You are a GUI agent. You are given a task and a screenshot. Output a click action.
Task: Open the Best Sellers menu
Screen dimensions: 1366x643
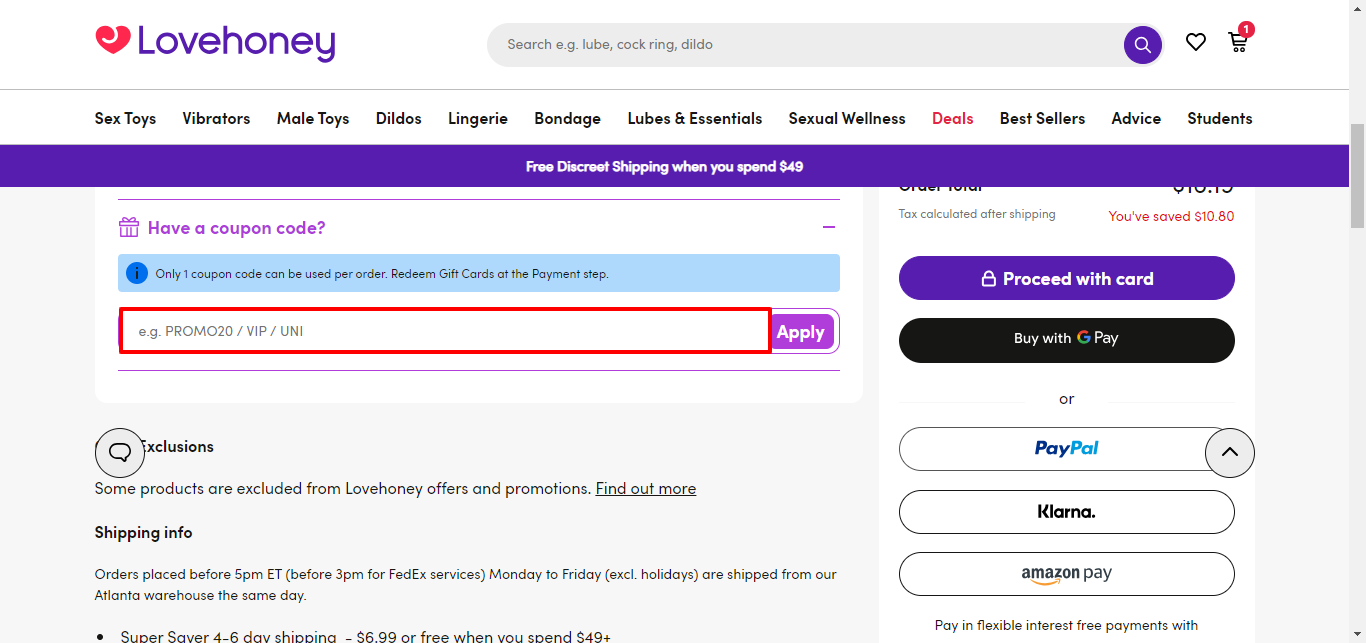point(1042,118)
